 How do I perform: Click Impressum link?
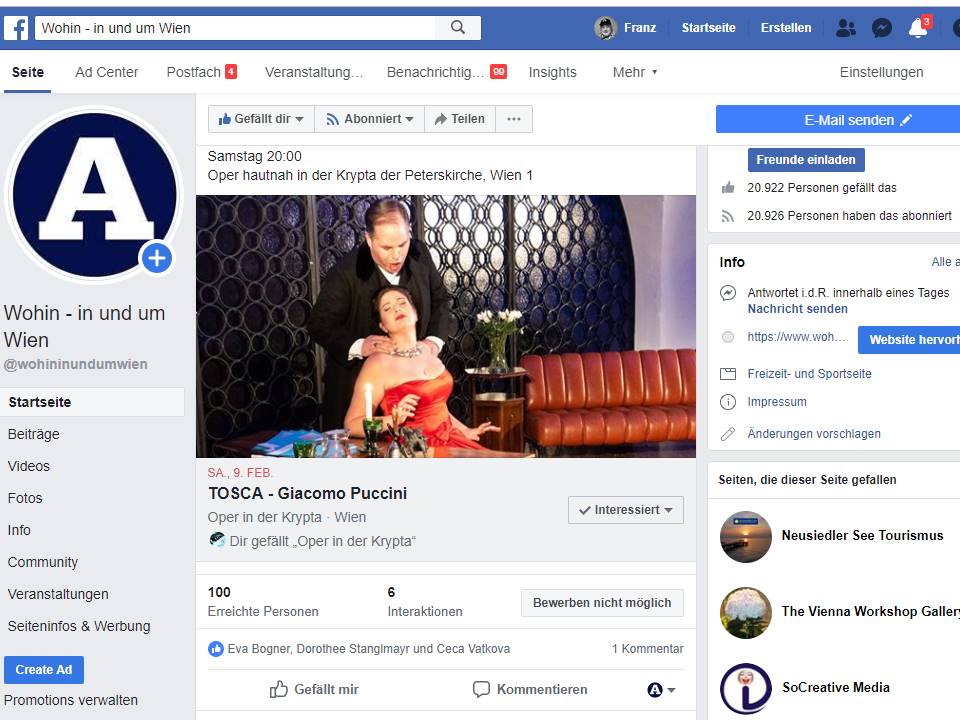click(x=777, y=402)
